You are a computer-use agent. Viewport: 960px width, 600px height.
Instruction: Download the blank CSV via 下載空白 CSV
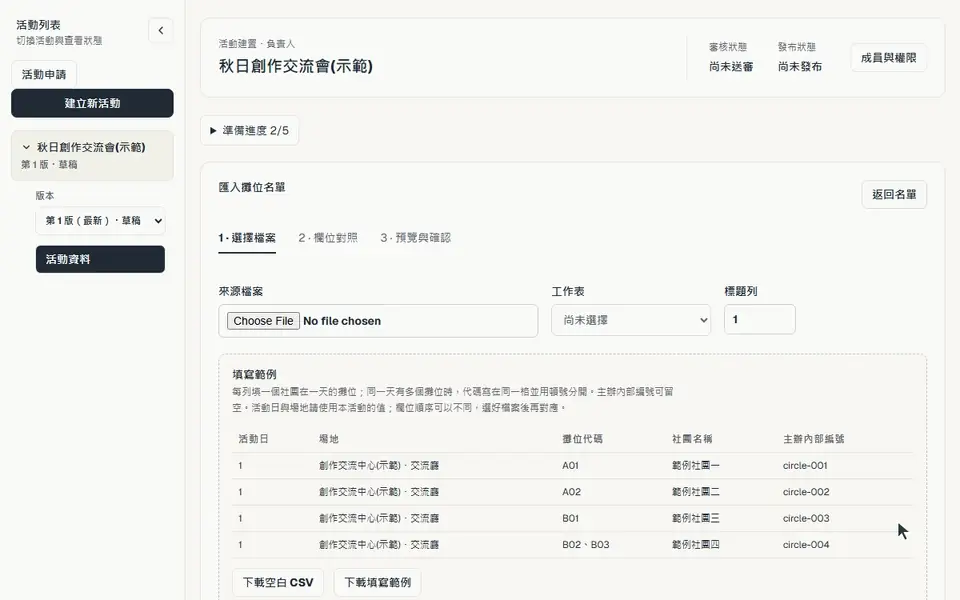pos(278,582)
